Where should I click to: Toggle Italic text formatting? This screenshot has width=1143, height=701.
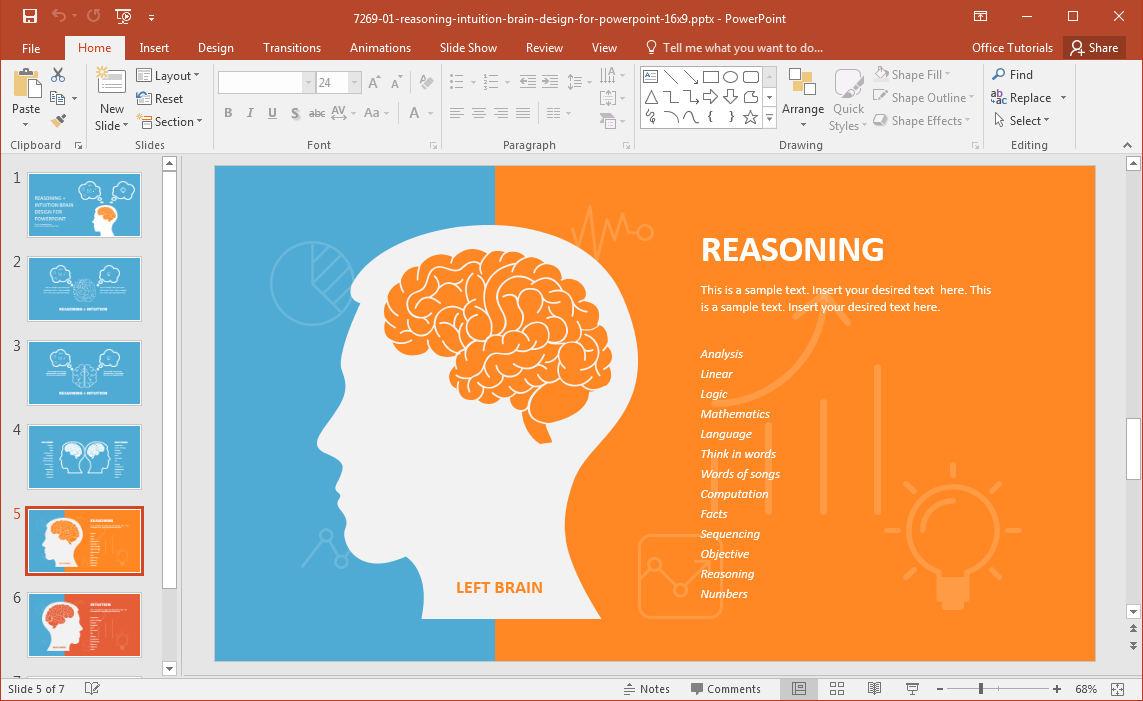point(250,113)
